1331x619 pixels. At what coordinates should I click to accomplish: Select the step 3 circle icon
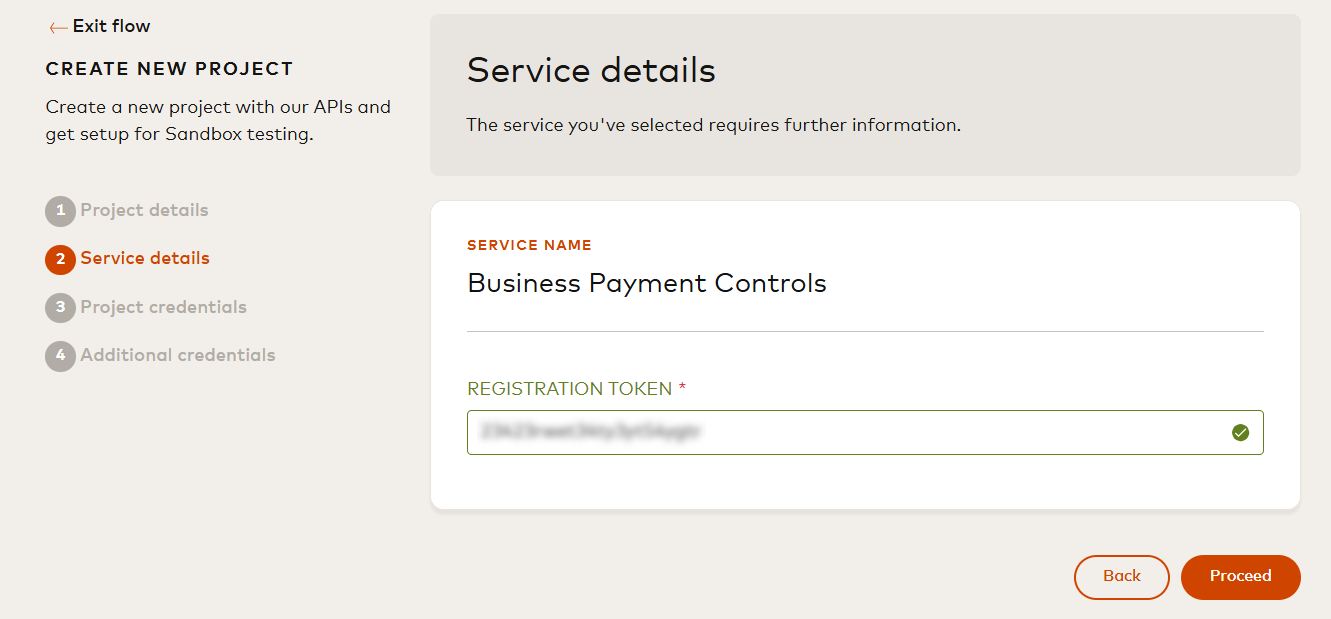(x=58, y=307)
